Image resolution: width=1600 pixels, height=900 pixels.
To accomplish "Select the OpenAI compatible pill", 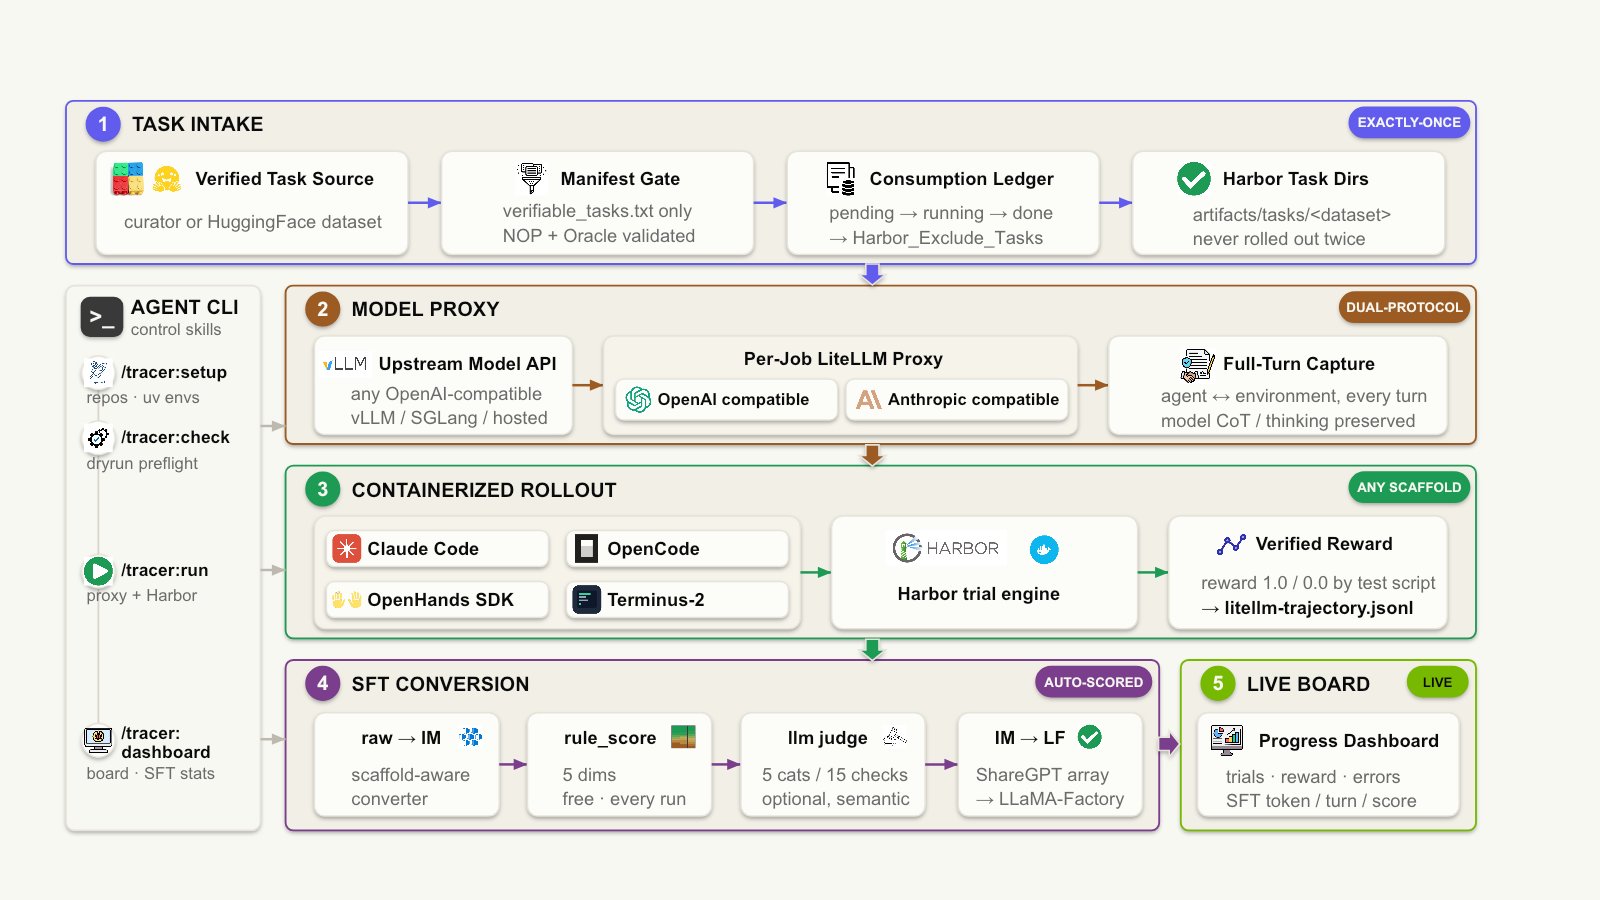I will 726,399.
